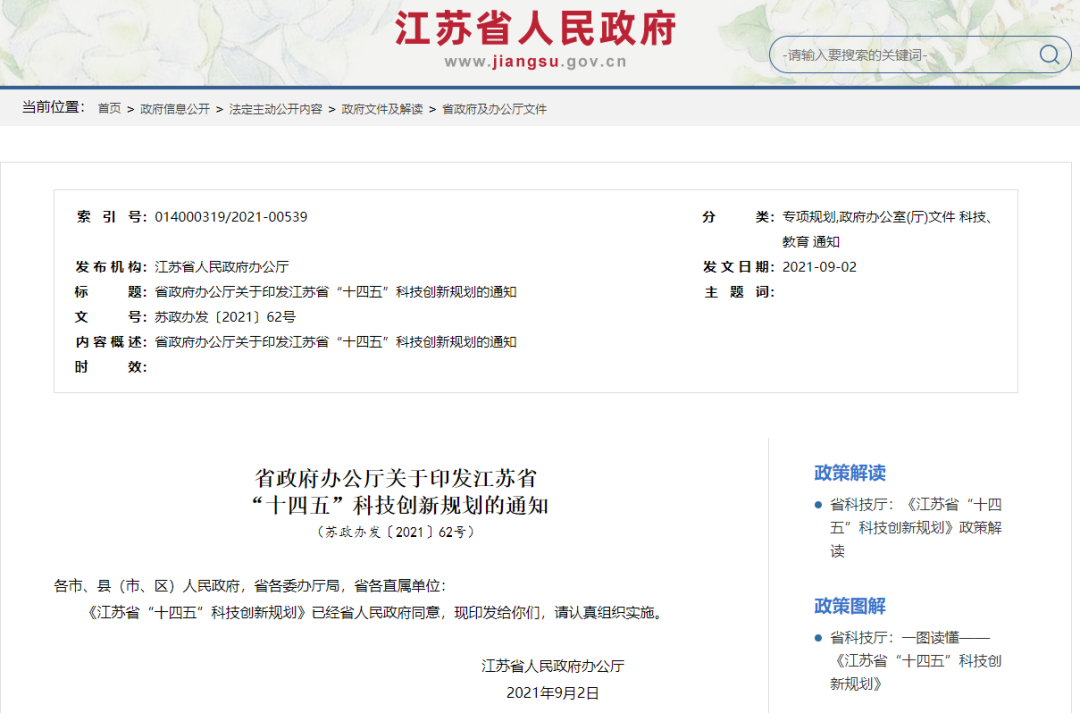Click the magnifier search icon
The image size is (1080, 713).
[1049, 55]
